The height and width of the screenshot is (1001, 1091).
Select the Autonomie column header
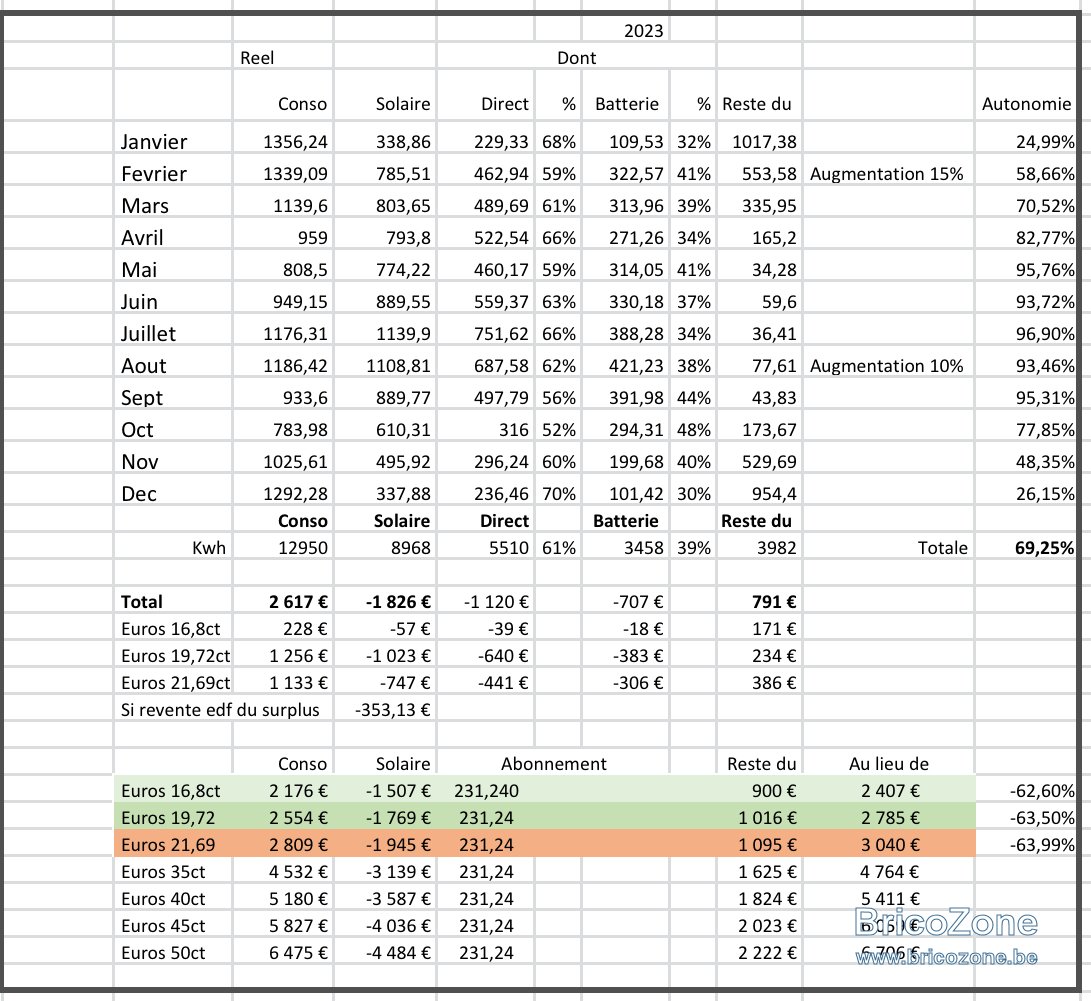coord(1026,104)
